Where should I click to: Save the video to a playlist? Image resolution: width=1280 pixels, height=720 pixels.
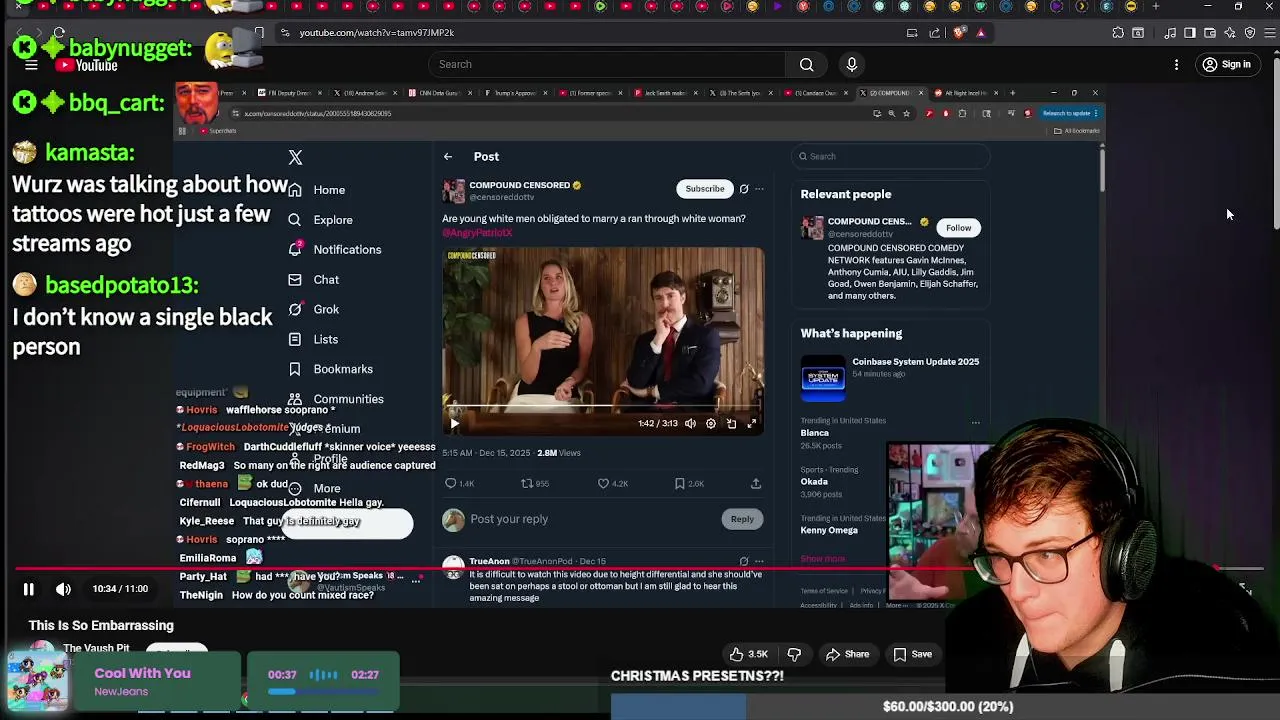pos(912,654)
